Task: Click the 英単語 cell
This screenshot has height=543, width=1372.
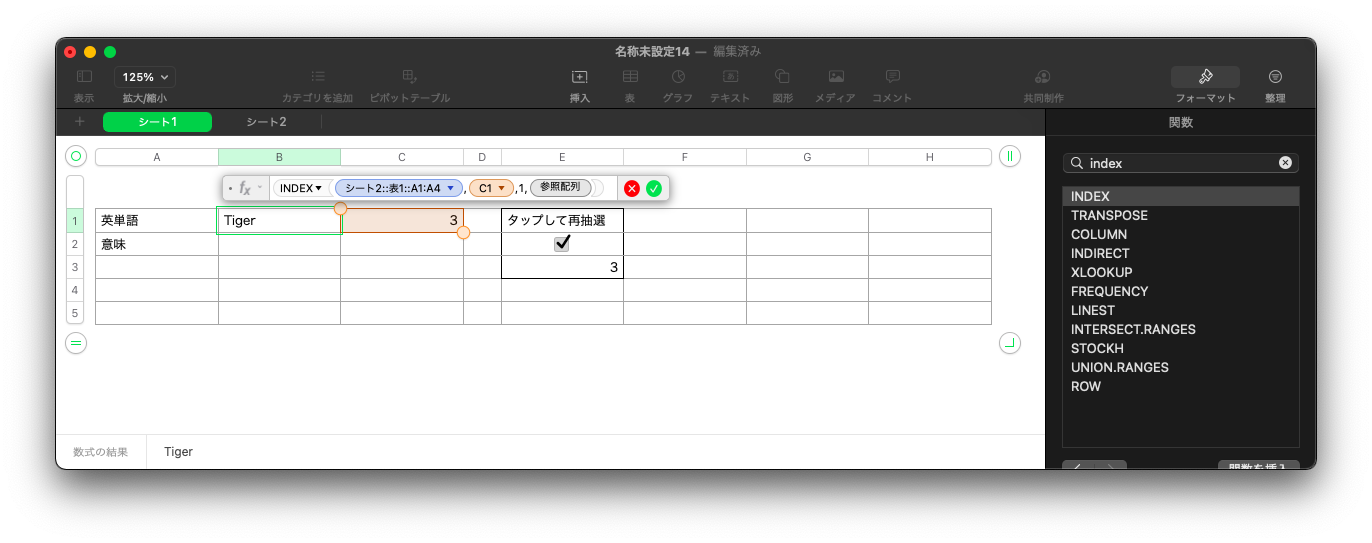Action: coord(157,220)
